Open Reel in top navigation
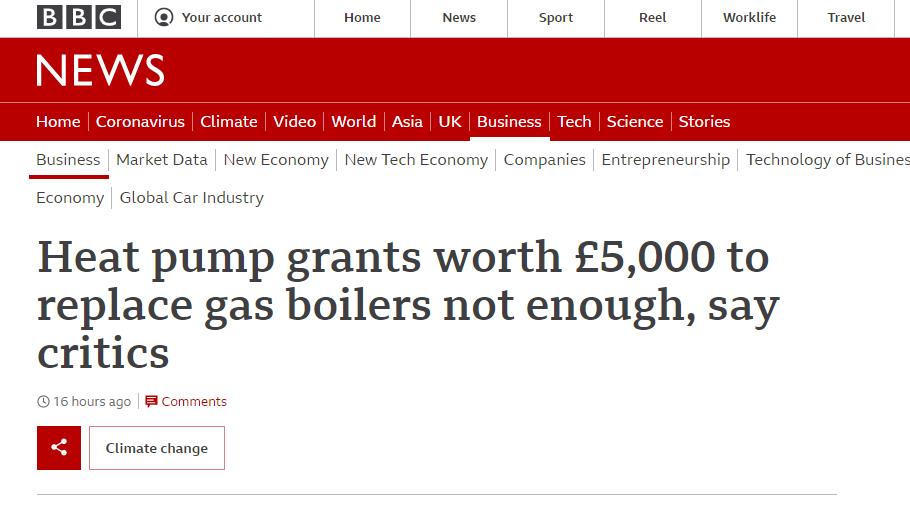Viewport: 910px width, 507px height. point(652,17)
